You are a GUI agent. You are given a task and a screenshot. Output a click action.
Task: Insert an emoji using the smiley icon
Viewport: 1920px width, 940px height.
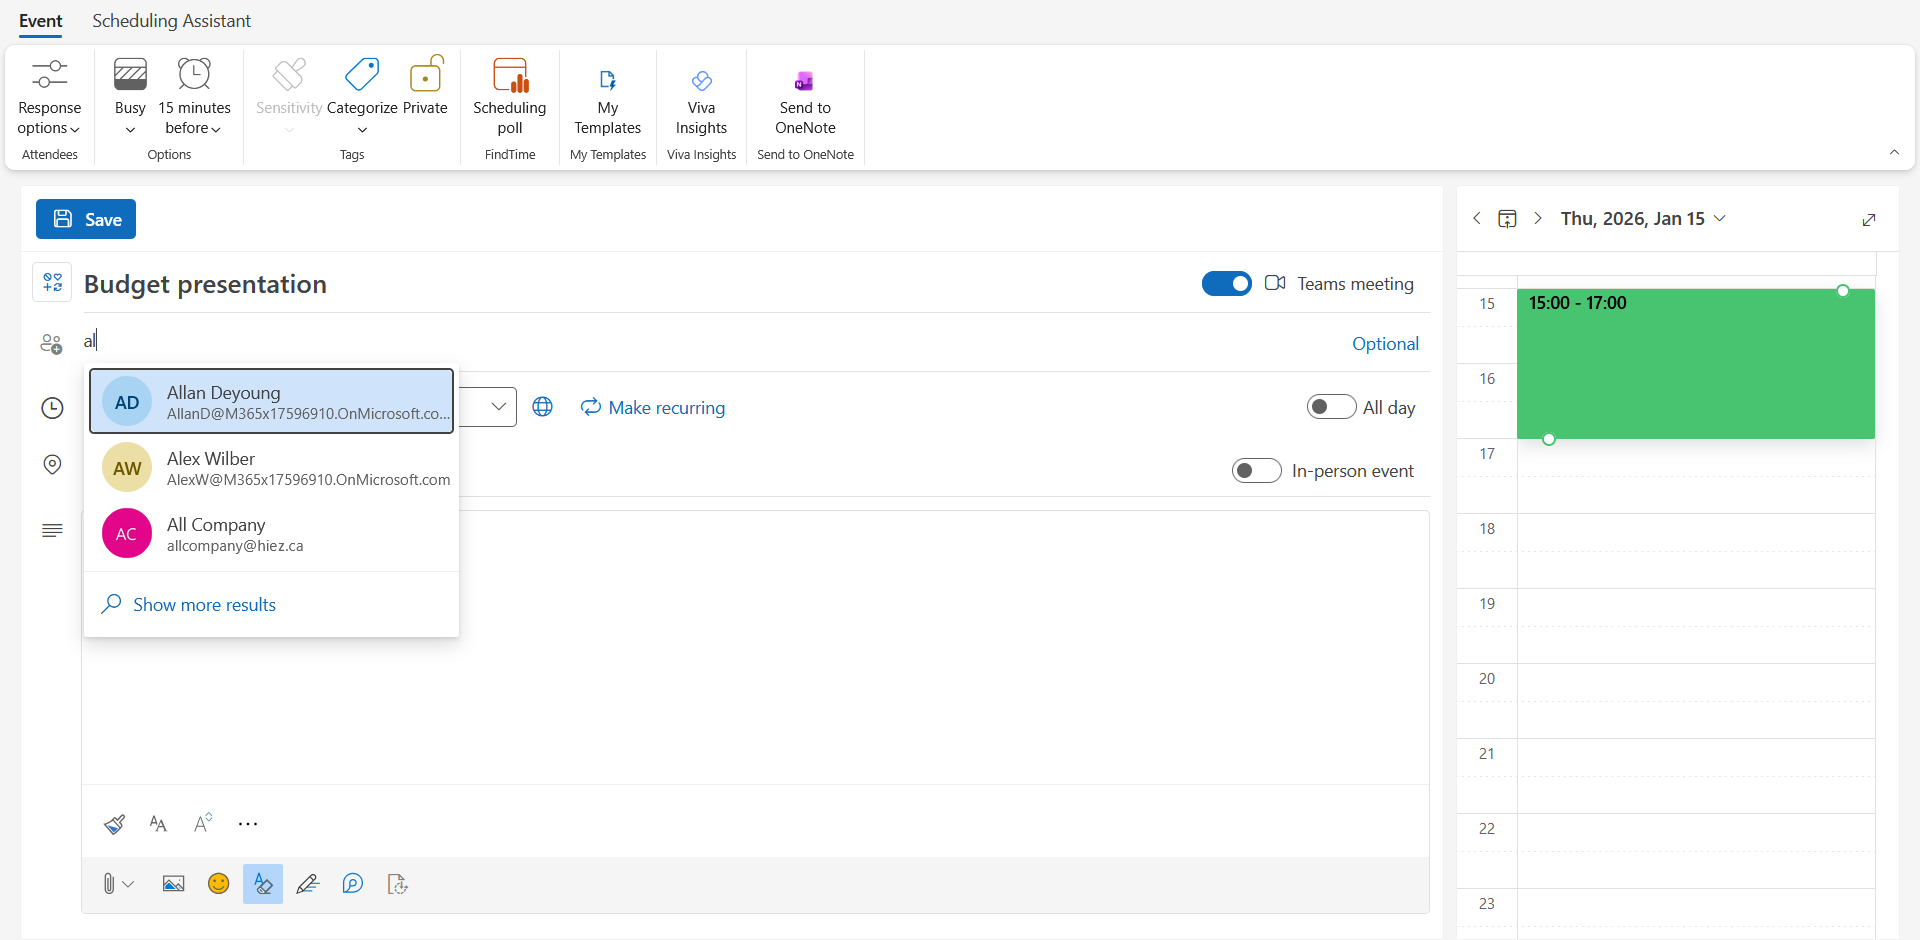coord(218,884)
